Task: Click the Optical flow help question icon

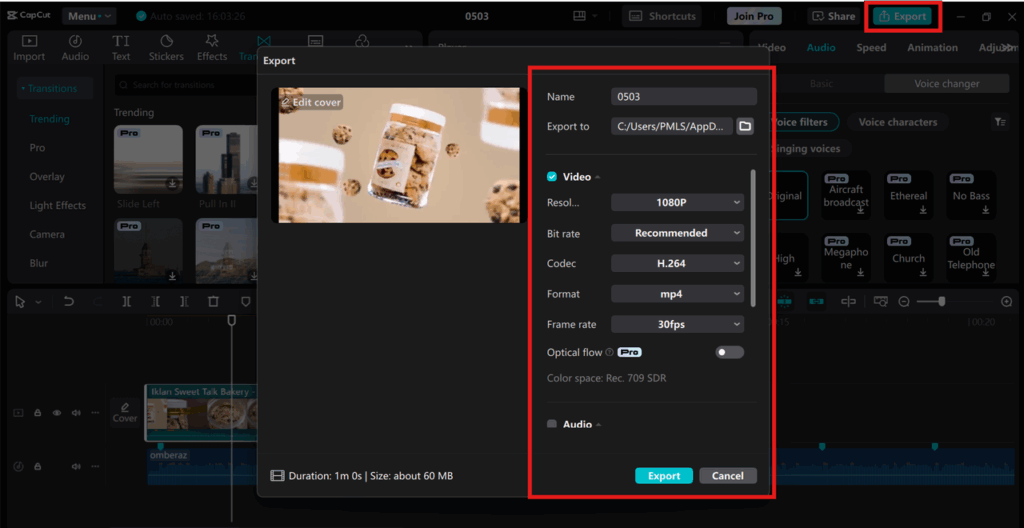Action: [x=609, y=352]
